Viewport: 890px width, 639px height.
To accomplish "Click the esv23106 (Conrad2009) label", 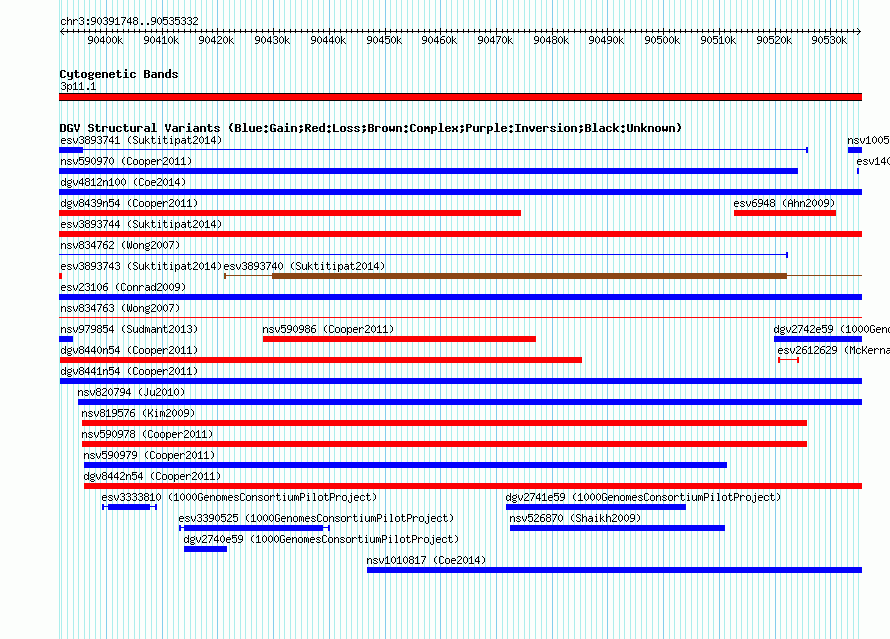I will pyautogui.click(x=123, y=287).
